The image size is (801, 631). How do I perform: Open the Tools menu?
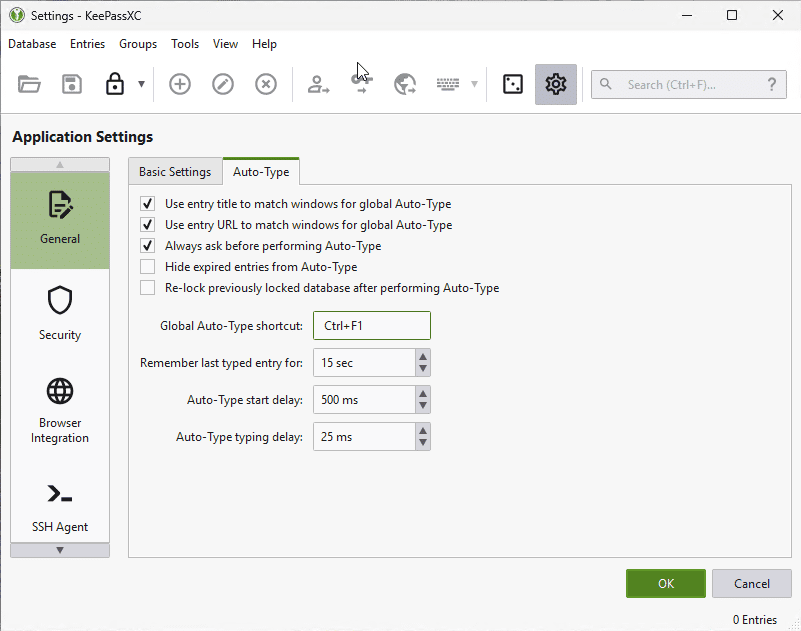(185, 44)
